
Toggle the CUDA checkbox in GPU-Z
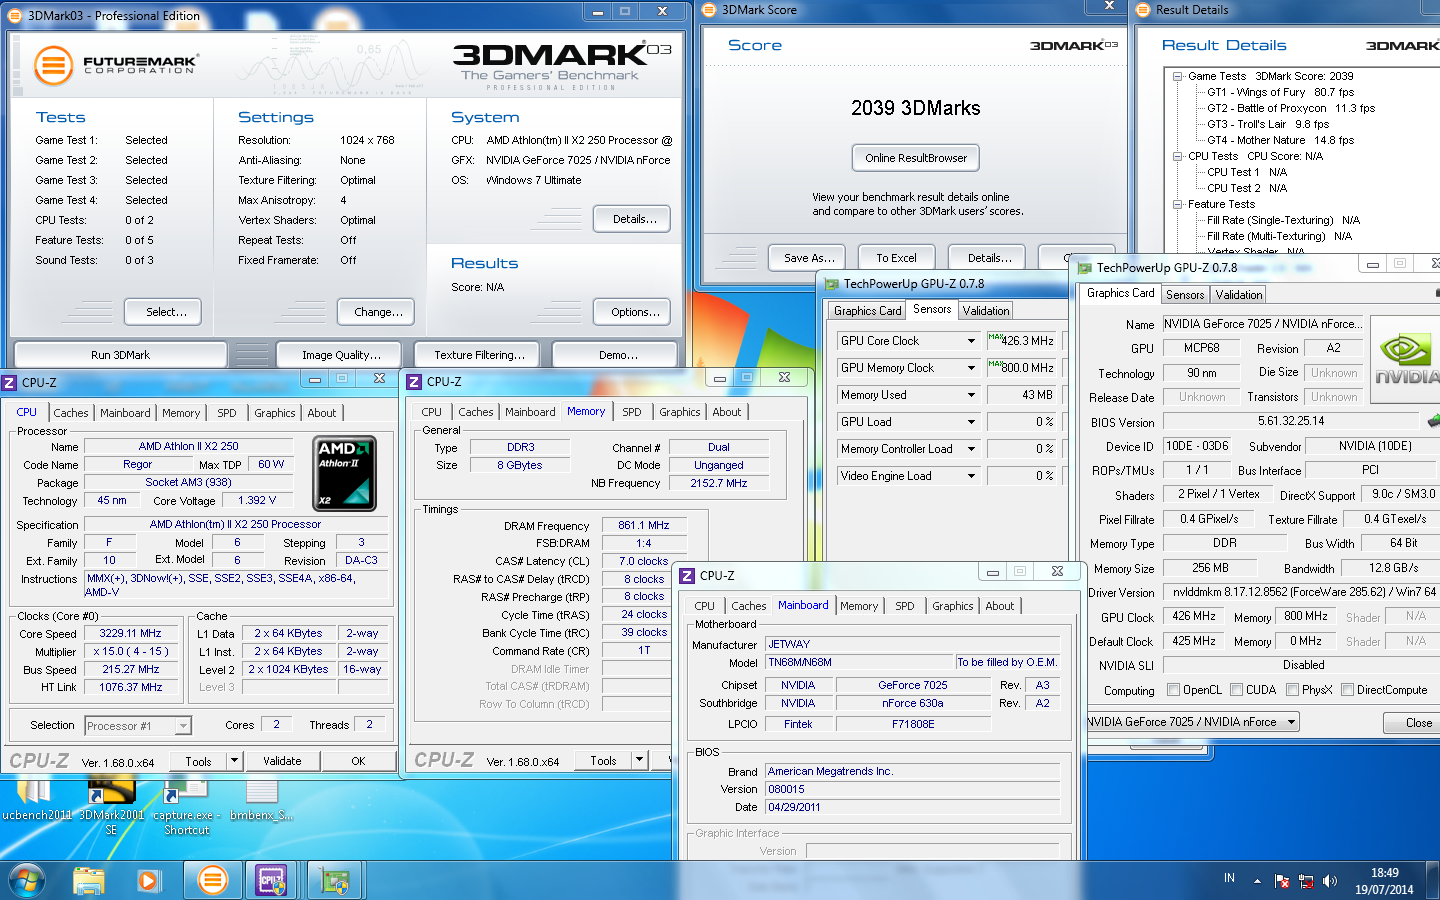(x=1237, y=690)
